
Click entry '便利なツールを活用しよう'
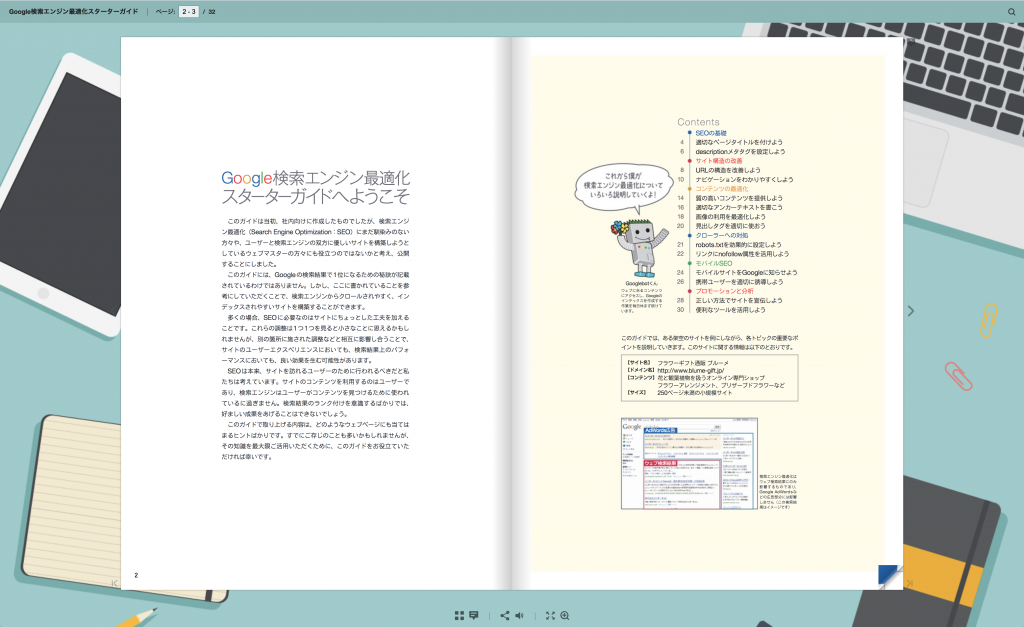pos(730,310)
